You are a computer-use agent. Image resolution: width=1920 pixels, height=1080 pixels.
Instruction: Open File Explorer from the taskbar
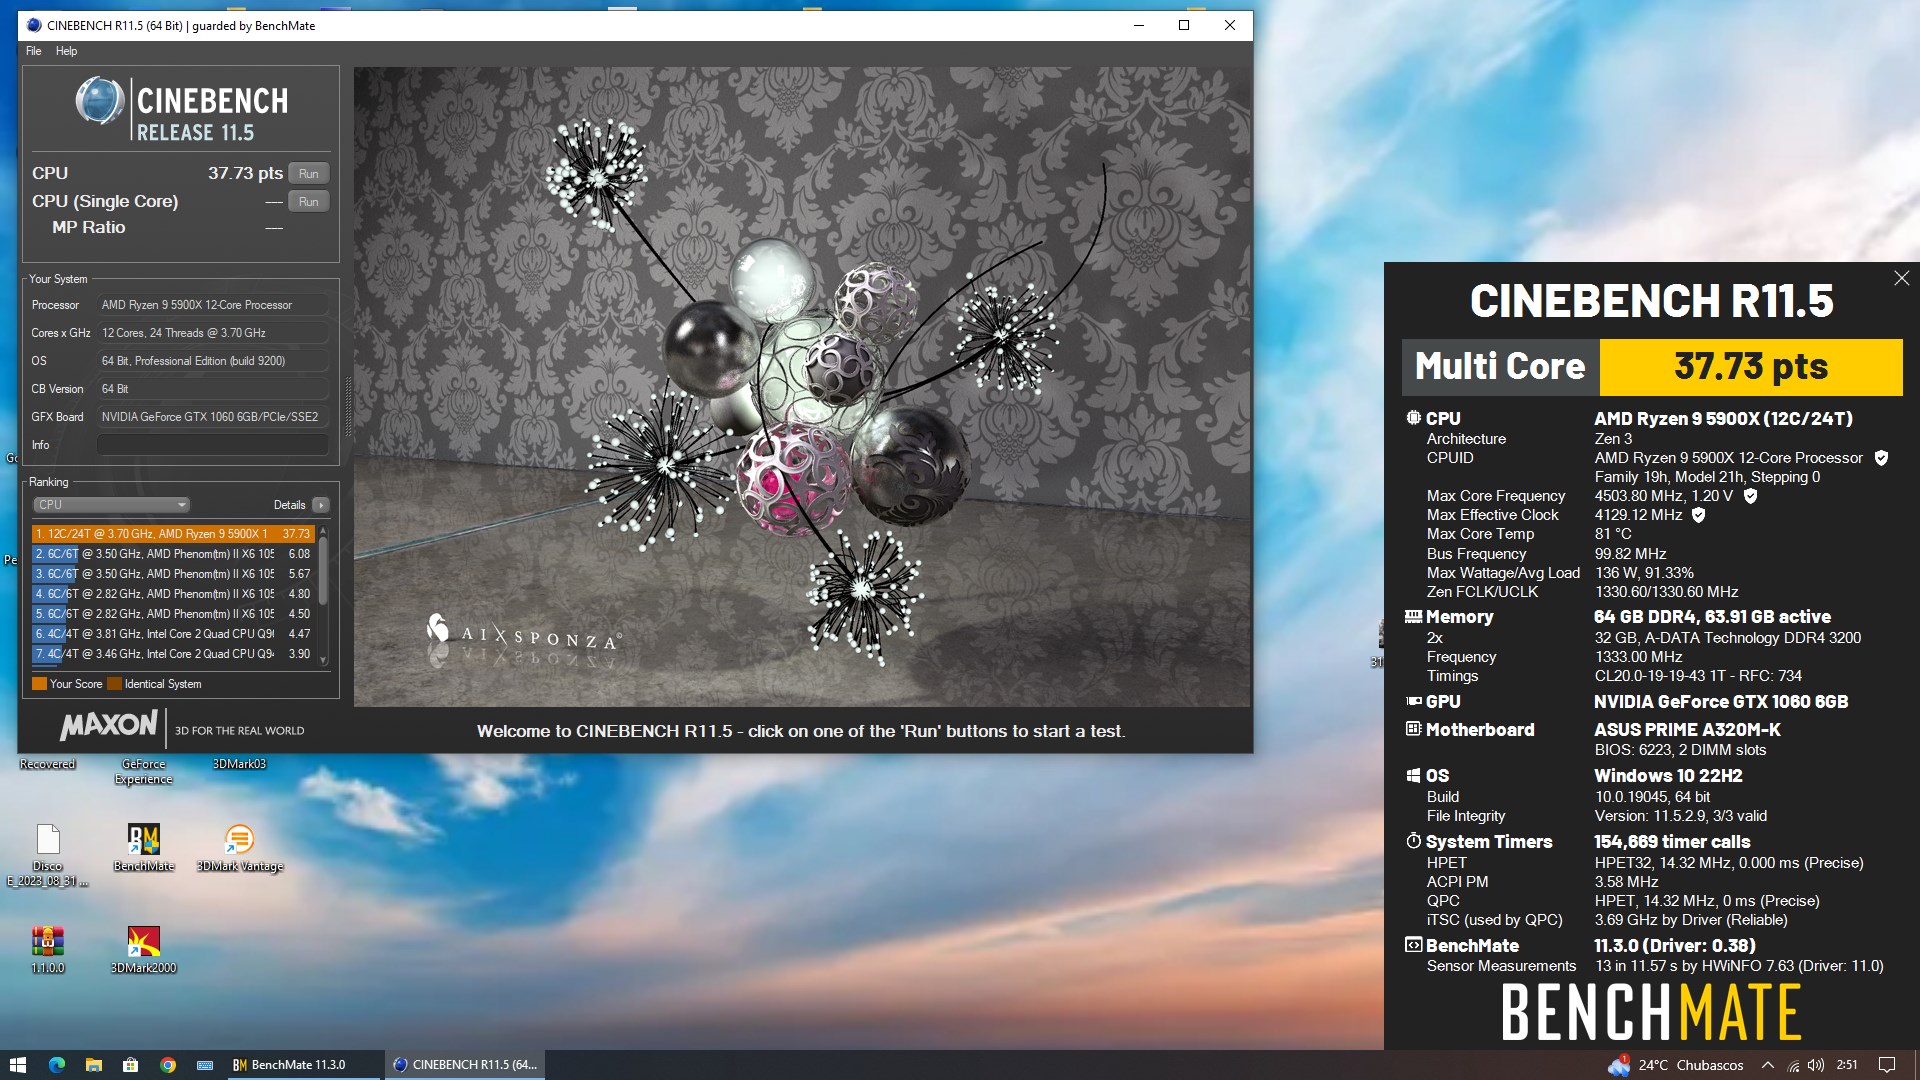coord(94,1065)
